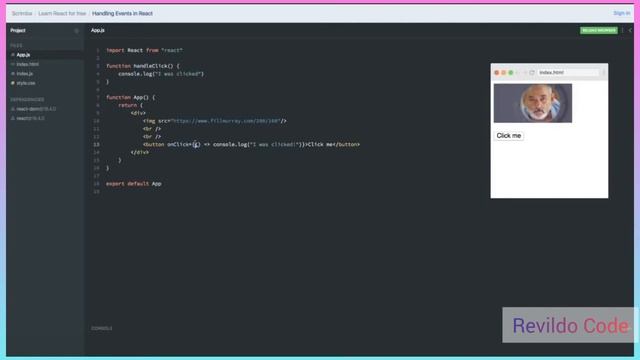Click the preview browser reload icon

coord(531,72)
